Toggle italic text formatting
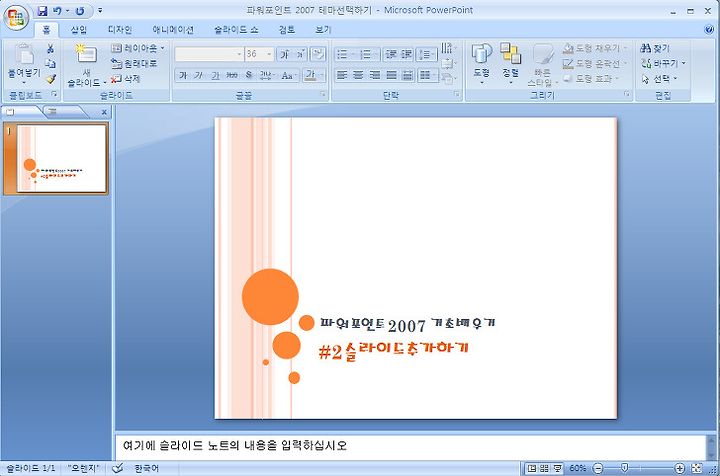 click(198, 75)
